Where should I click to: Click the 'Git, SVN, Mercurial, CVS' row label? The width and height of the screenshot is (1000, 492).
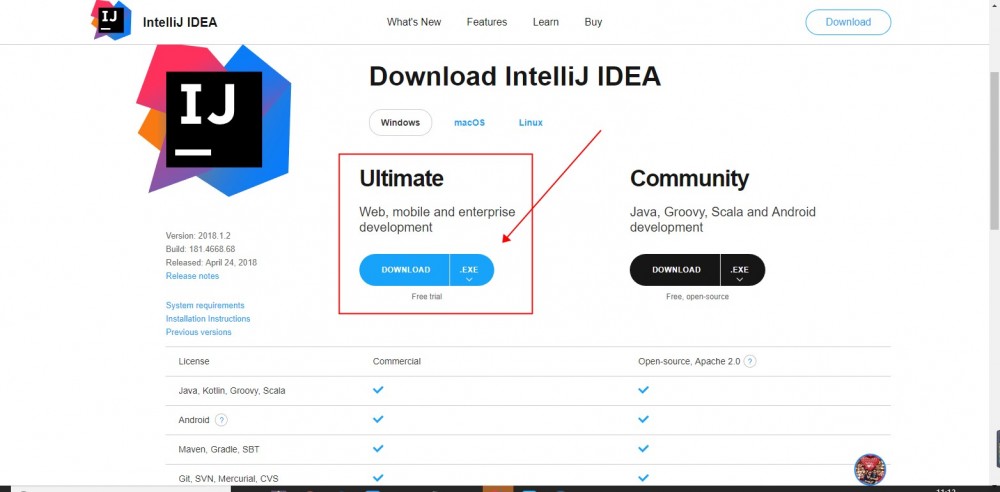[228, 479]
